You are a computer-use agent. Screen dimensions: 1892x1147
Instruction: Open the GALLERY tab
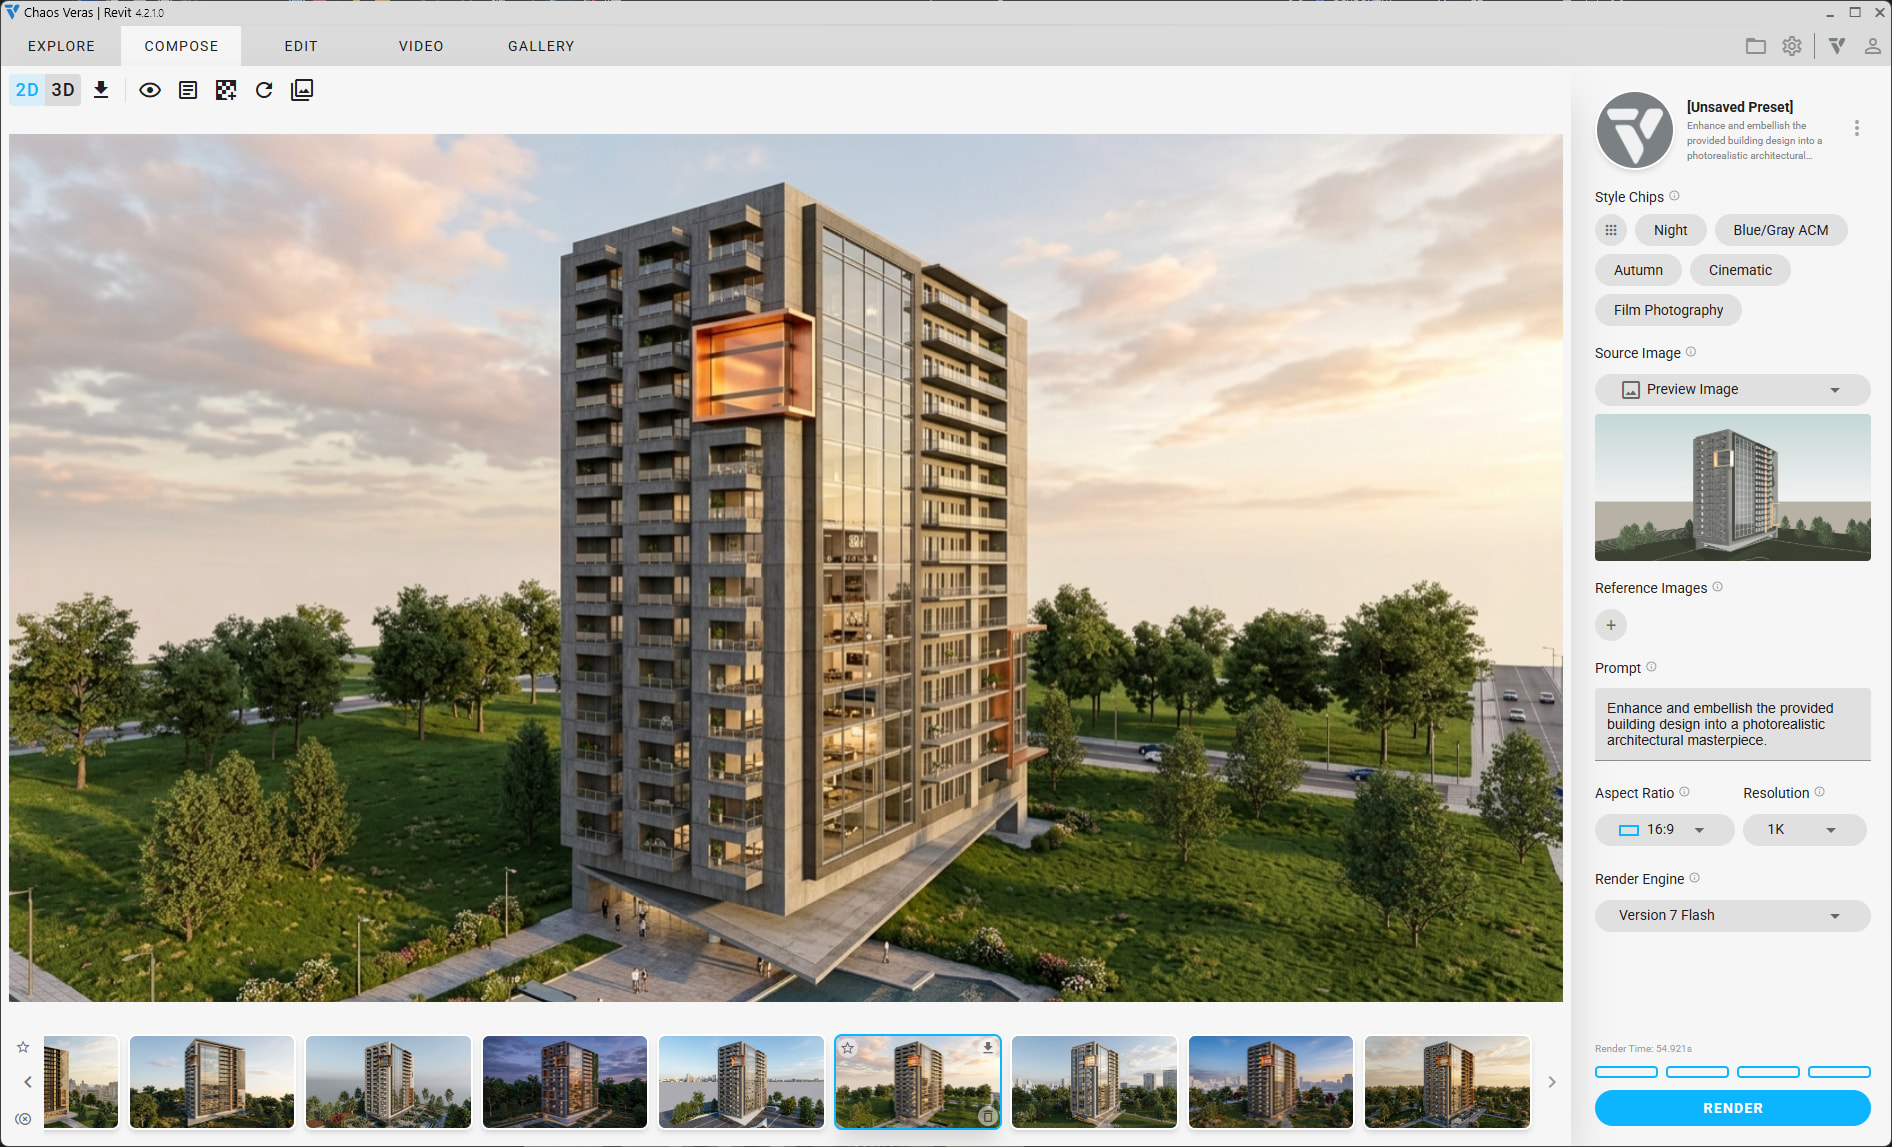point(541,46)
